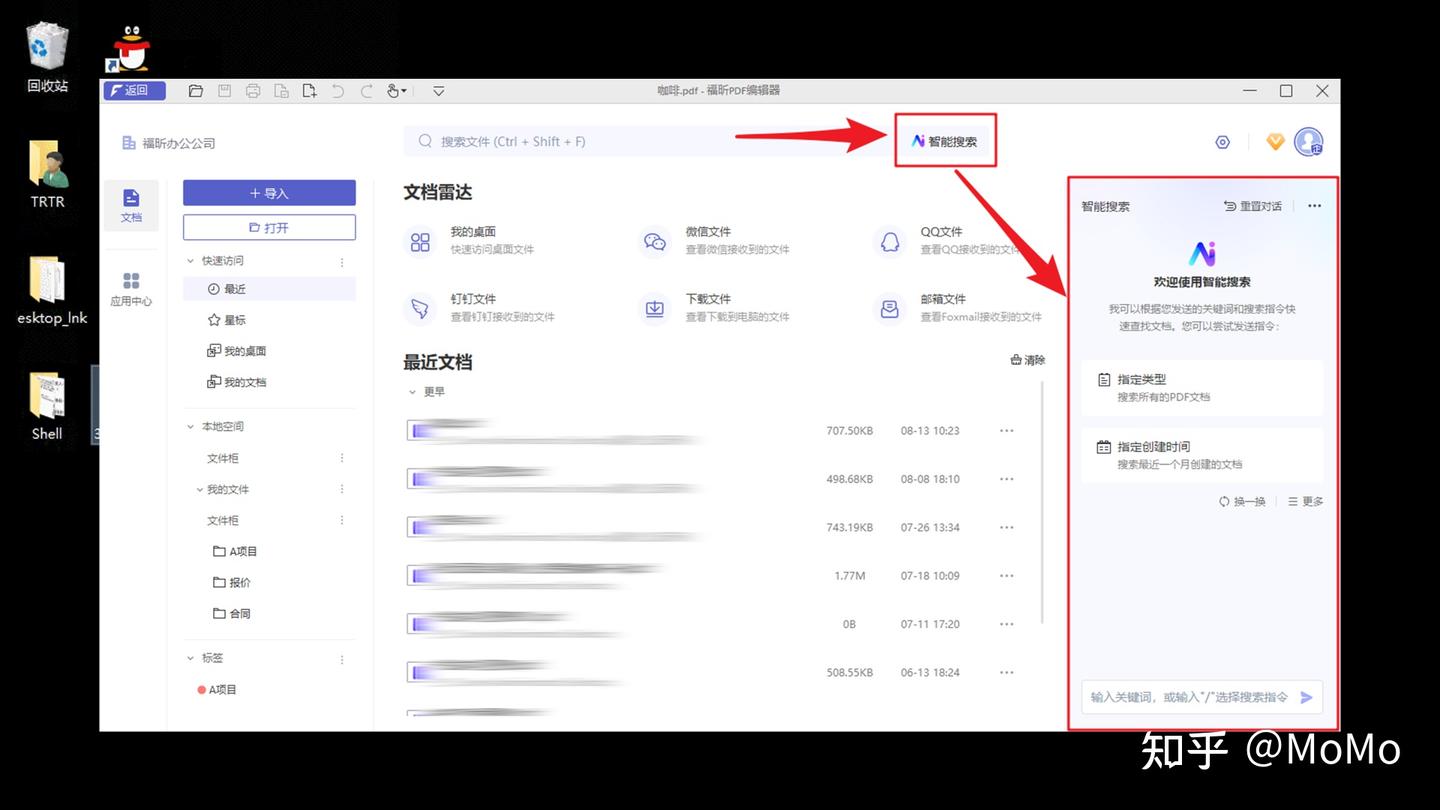Open the 标签 section options menu
This screenshot has width=1440, height=810.
coord(342,660)
